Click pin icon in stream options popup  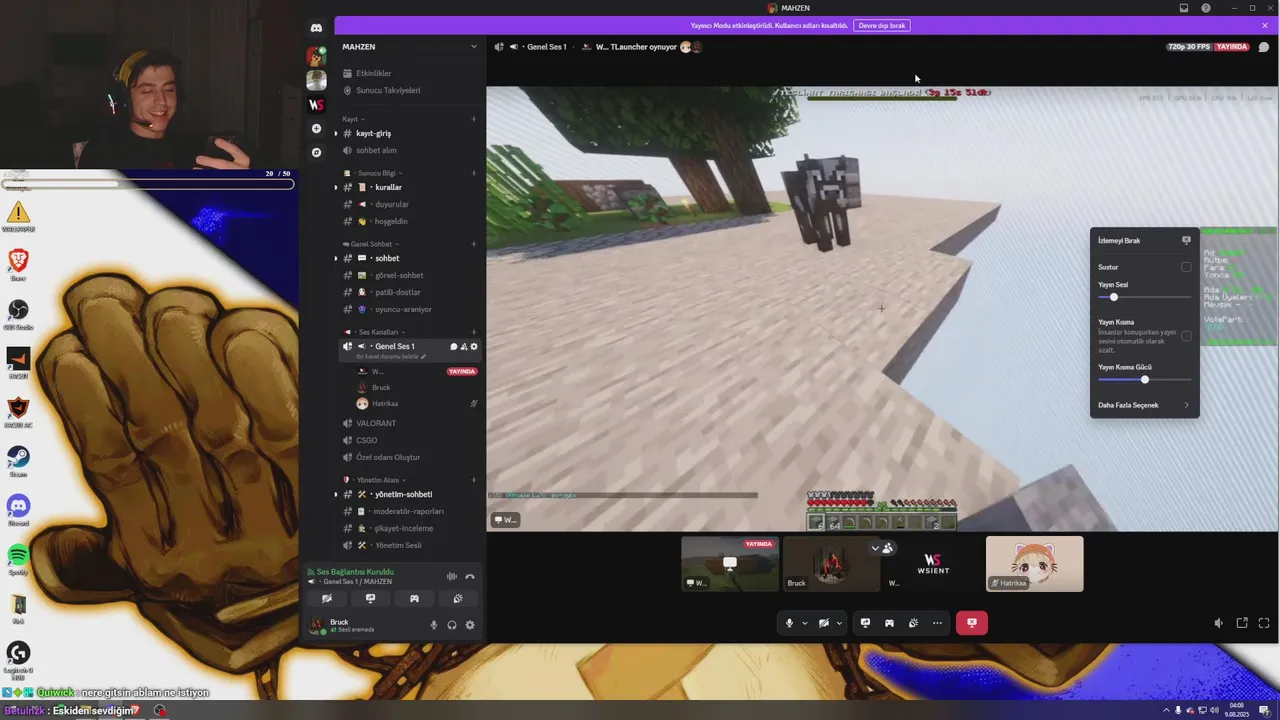(1186, 240)
